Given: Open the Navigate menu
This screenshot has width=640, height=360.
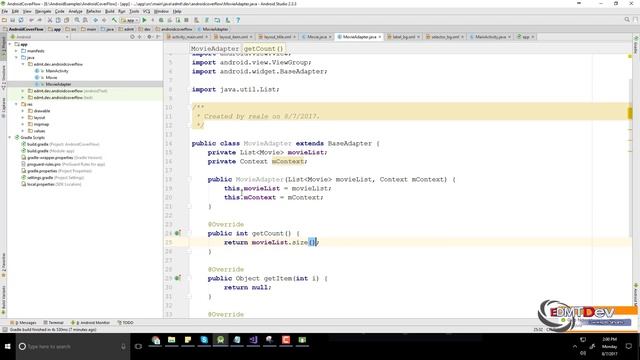Looking at the screenshot, I should 43,11.
